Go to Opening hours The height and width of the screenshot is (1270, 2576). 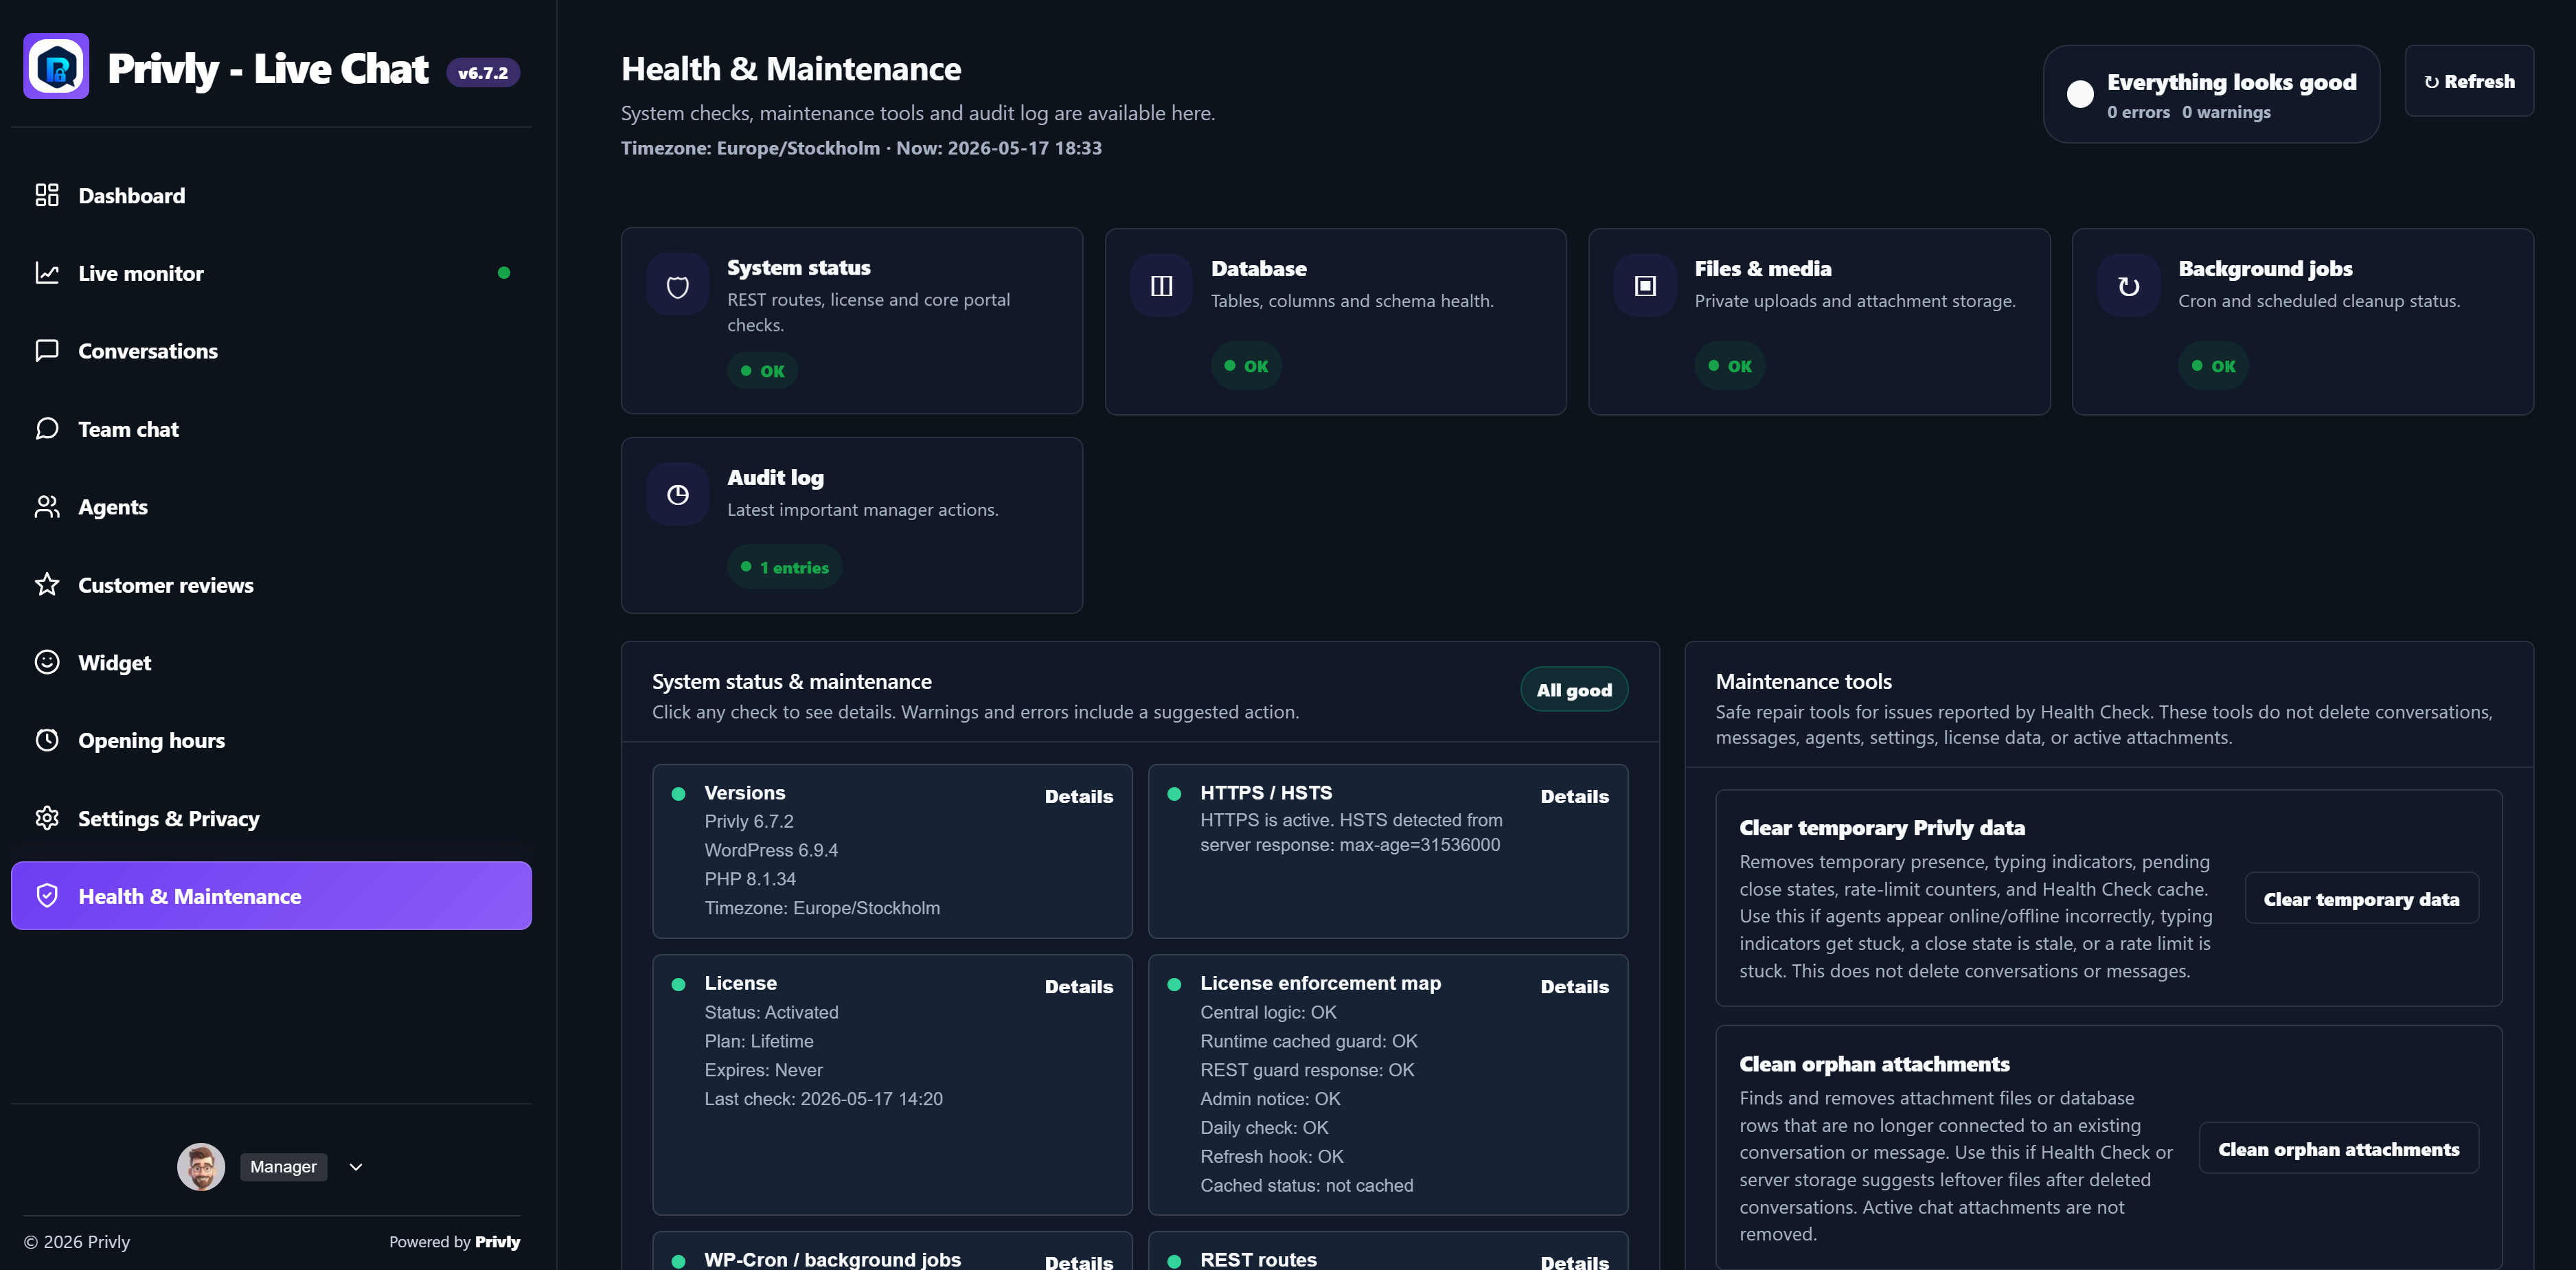[x=271, y=740]
